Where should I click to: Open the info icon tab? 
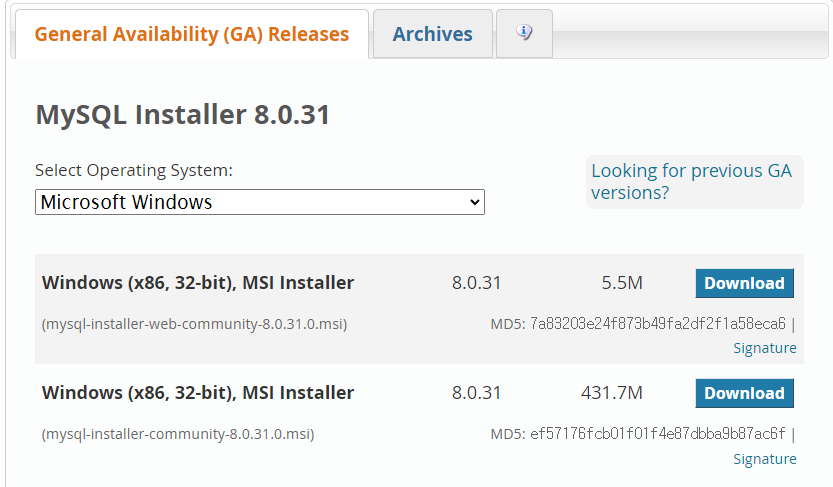coord(524,33)
